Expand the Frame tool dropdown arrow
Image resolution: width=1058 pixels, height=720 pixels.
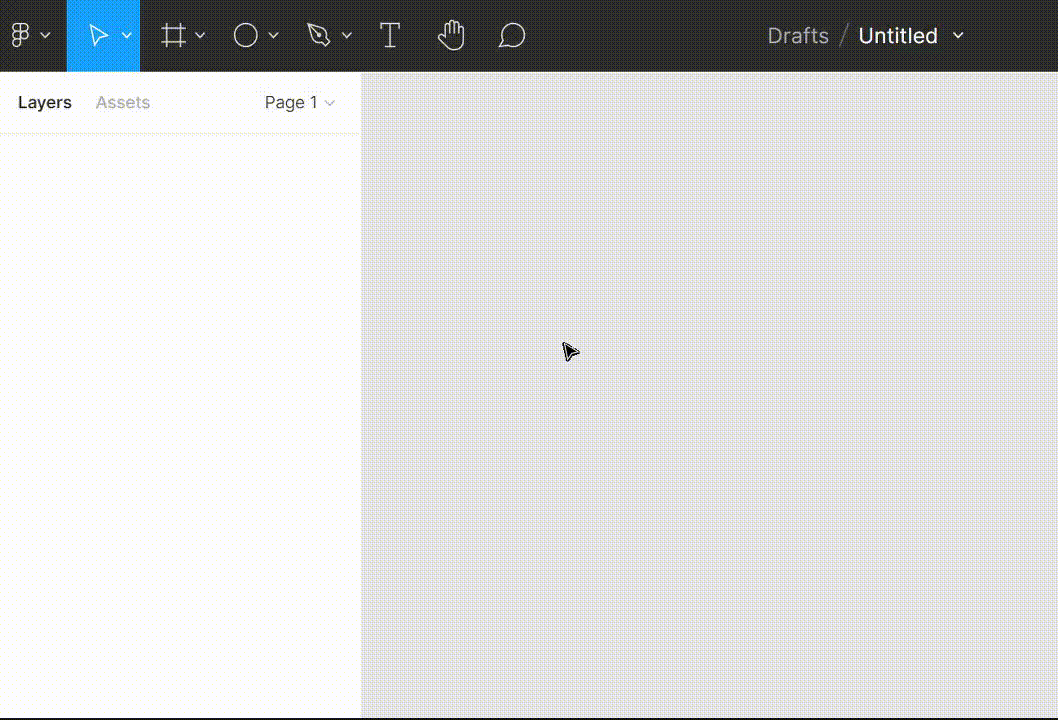(x=200, y=35)
